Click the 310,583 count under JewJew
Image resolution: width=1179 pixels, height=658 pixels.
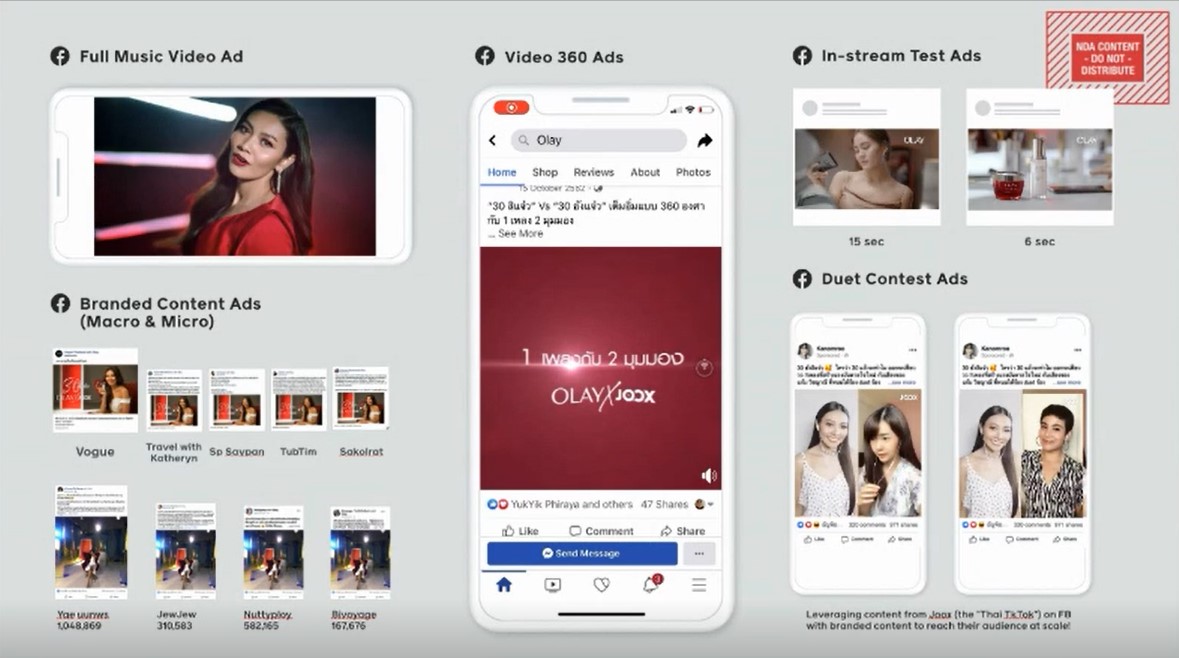pyautogui.click(x=176, y=626)
